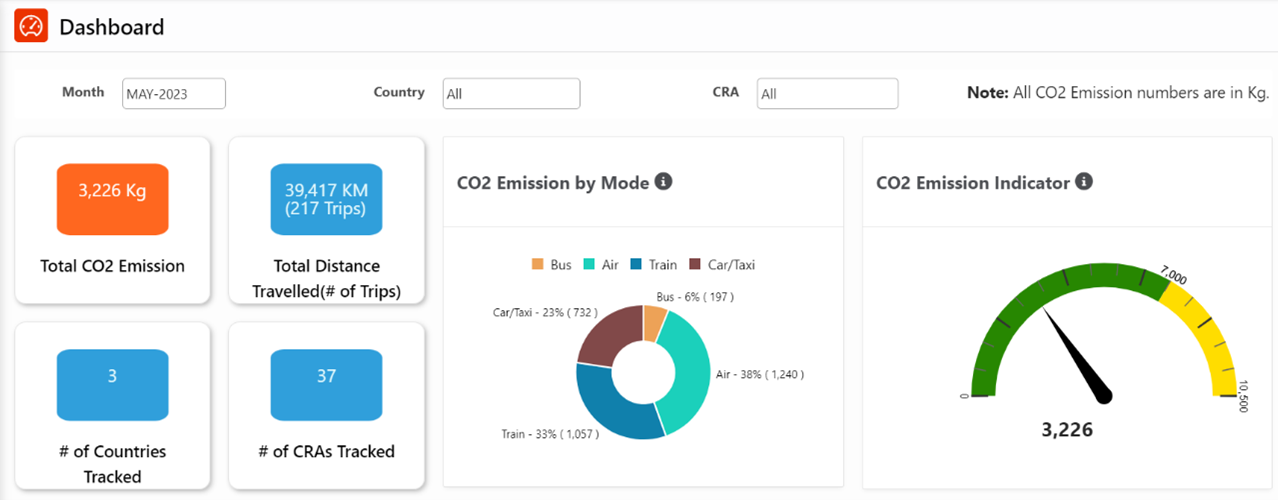Open the Month dropdown showing MAY-2023
Viewport: 1278px width, 500px height.
[x=174, y=94]
